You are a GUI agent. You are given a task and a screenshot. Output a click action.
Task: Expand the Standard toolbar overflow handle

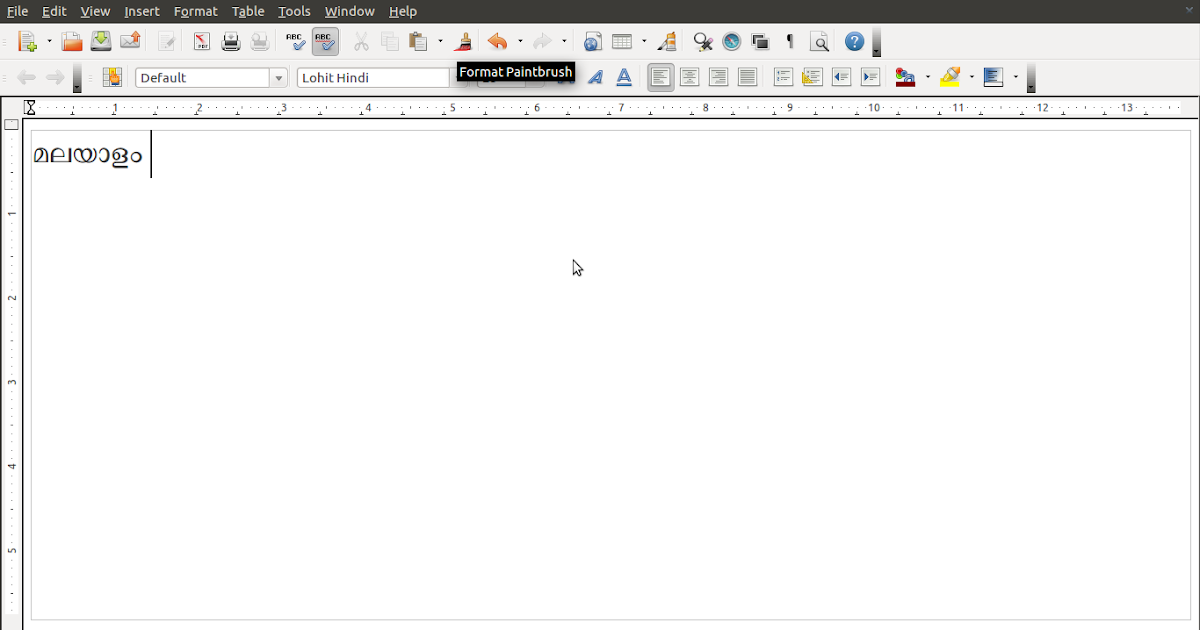tap(877, 43)
